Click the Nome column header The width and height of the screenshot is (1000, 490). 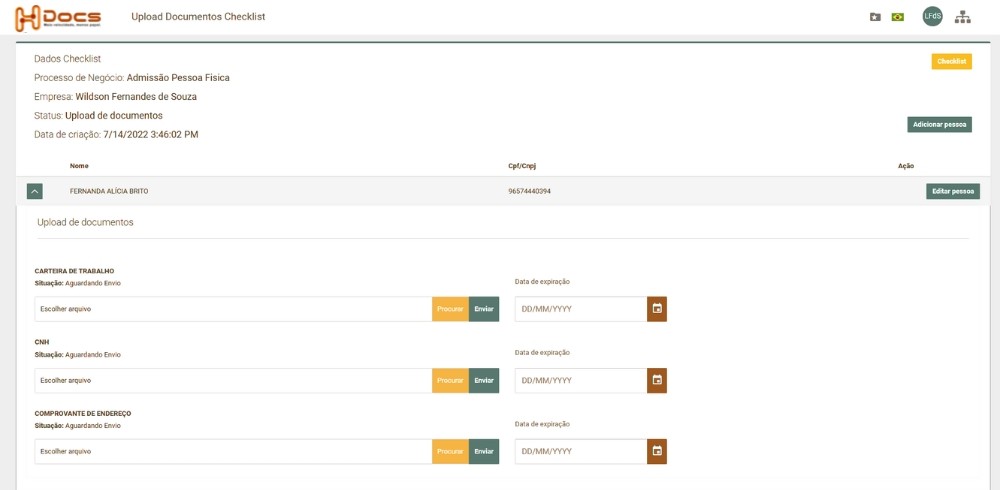pos(79,166)
